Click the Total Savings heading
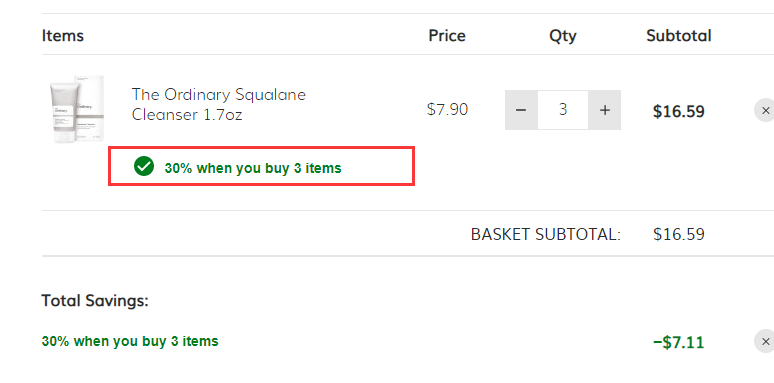 [95, 301]
